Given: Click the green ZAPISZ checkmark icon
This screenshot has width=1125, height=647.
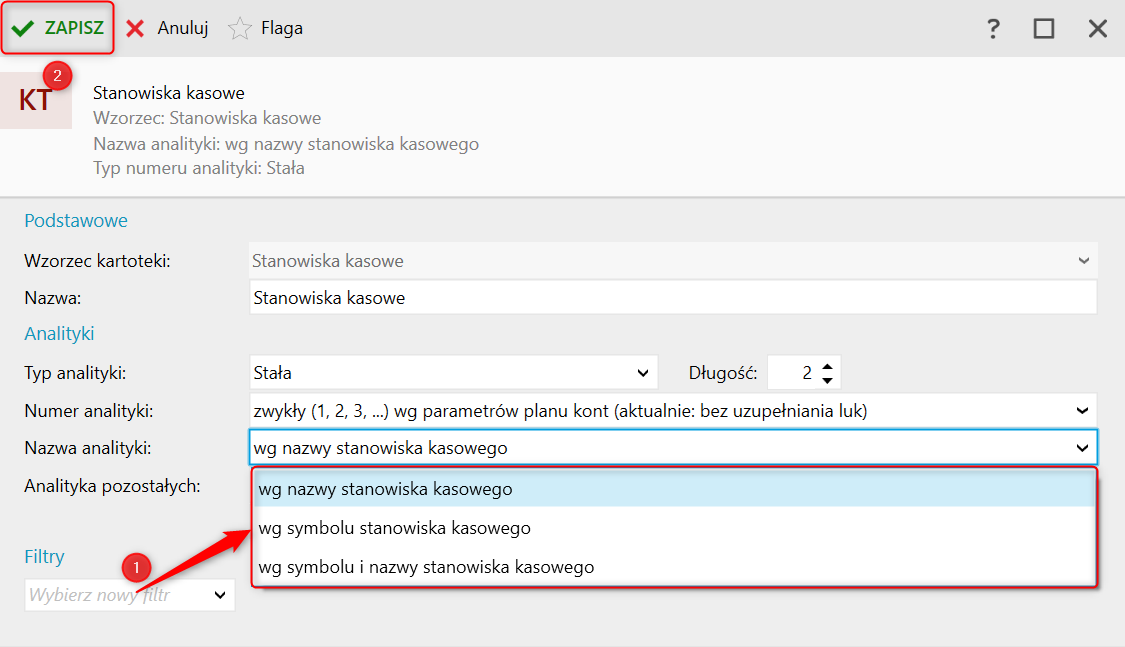Looking at the screenshot, I should (x=23, y=29).
